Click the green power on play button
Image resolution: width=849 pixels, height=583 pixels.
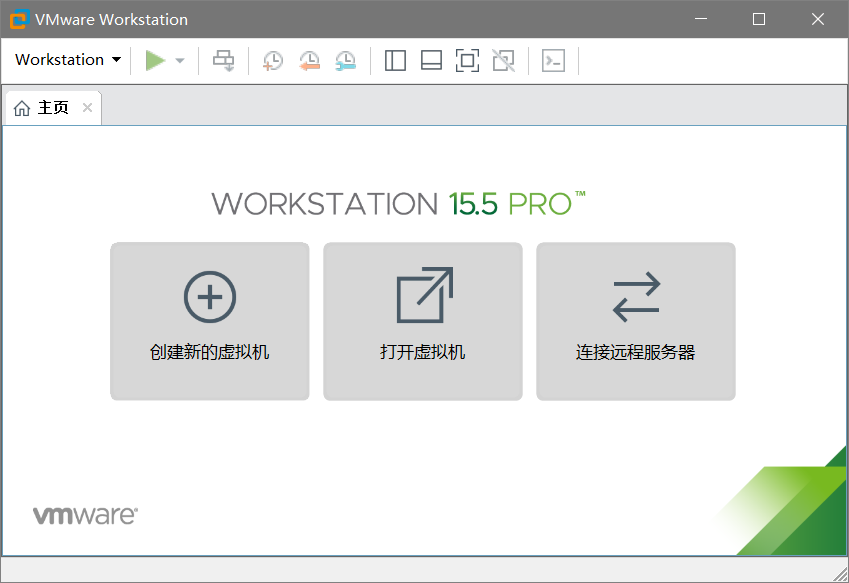coord(154,61)
